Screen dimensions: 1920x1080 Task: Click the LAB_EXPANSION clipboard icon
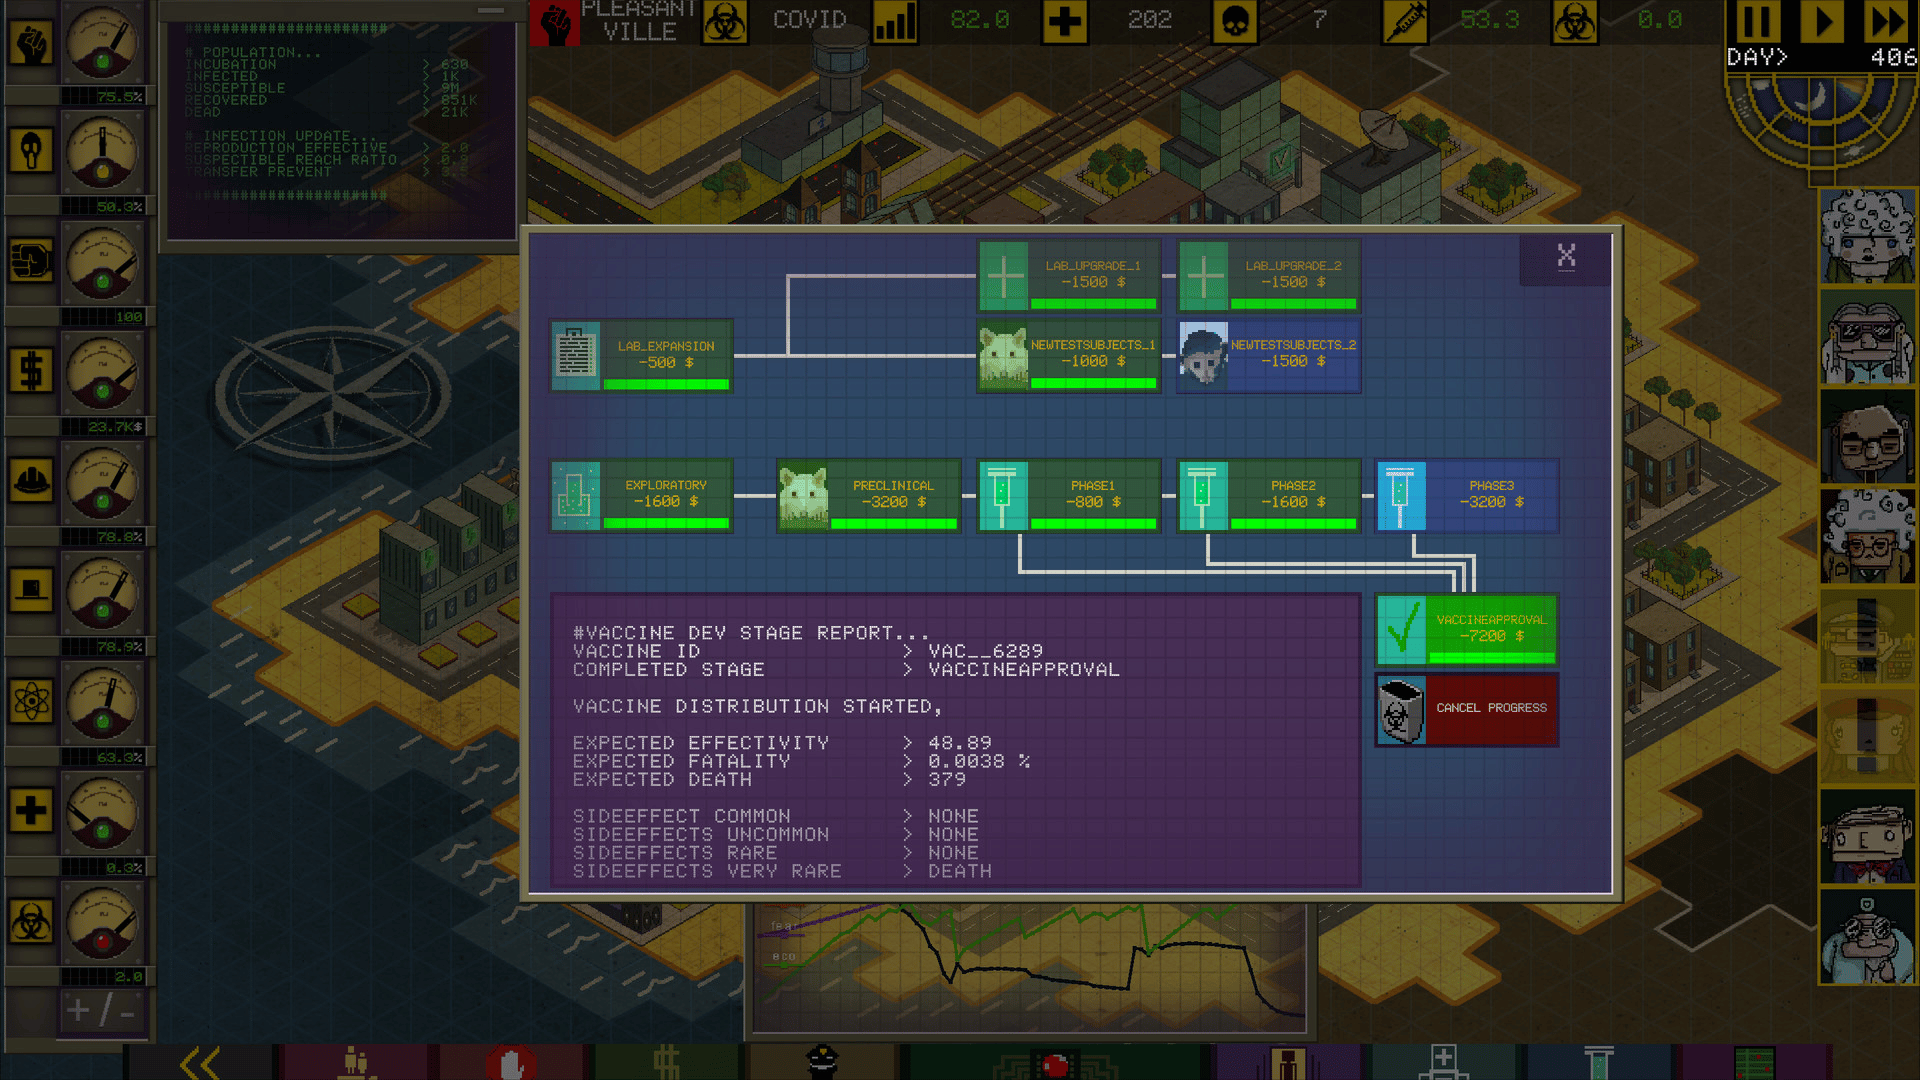tap(576, 355)
